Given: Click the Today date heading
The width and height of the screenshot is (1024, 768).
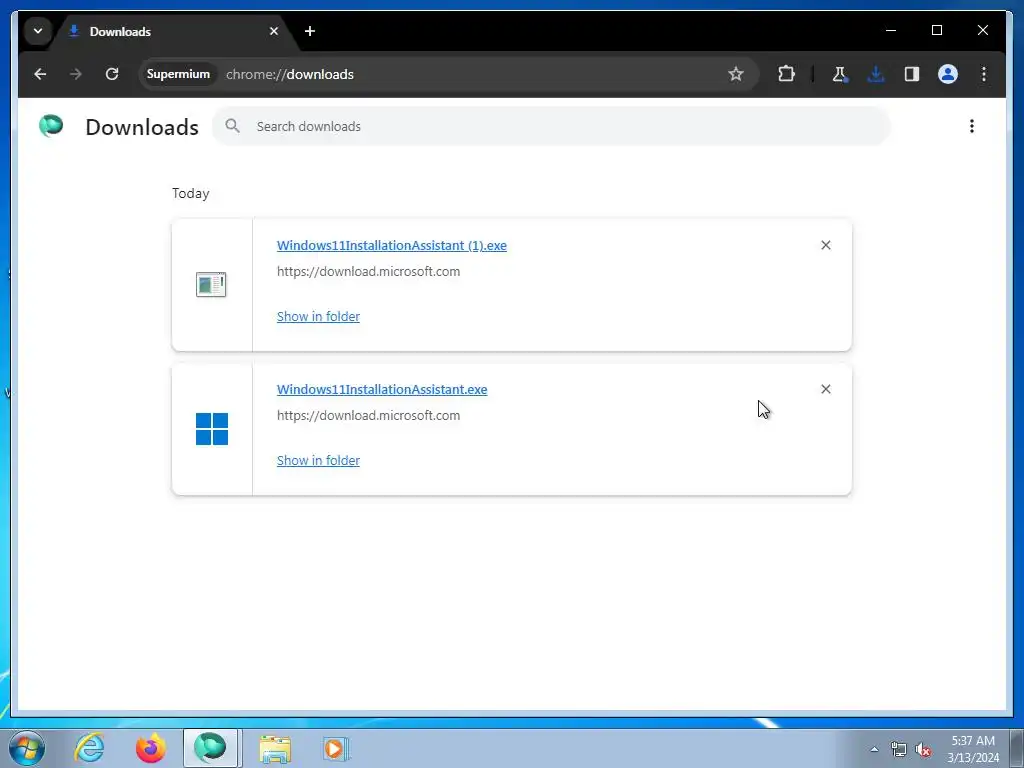Looking at the screenshot, I should [191, 193].
